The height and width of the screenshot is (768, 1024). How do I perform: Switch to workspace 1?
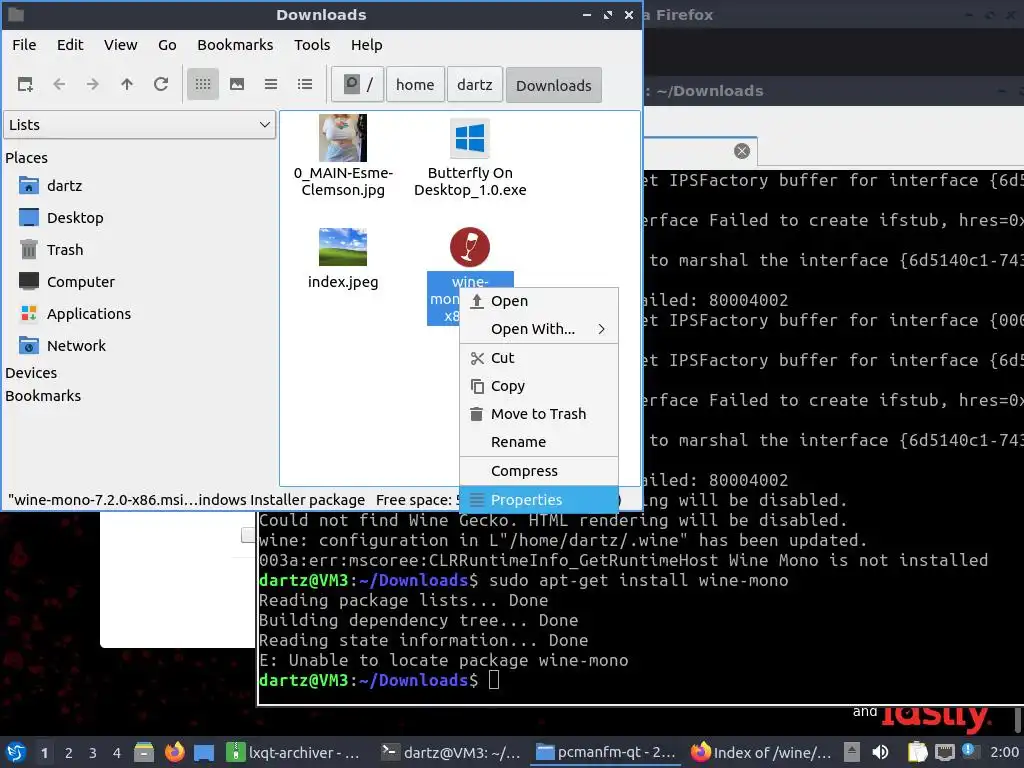pos(44,753)
